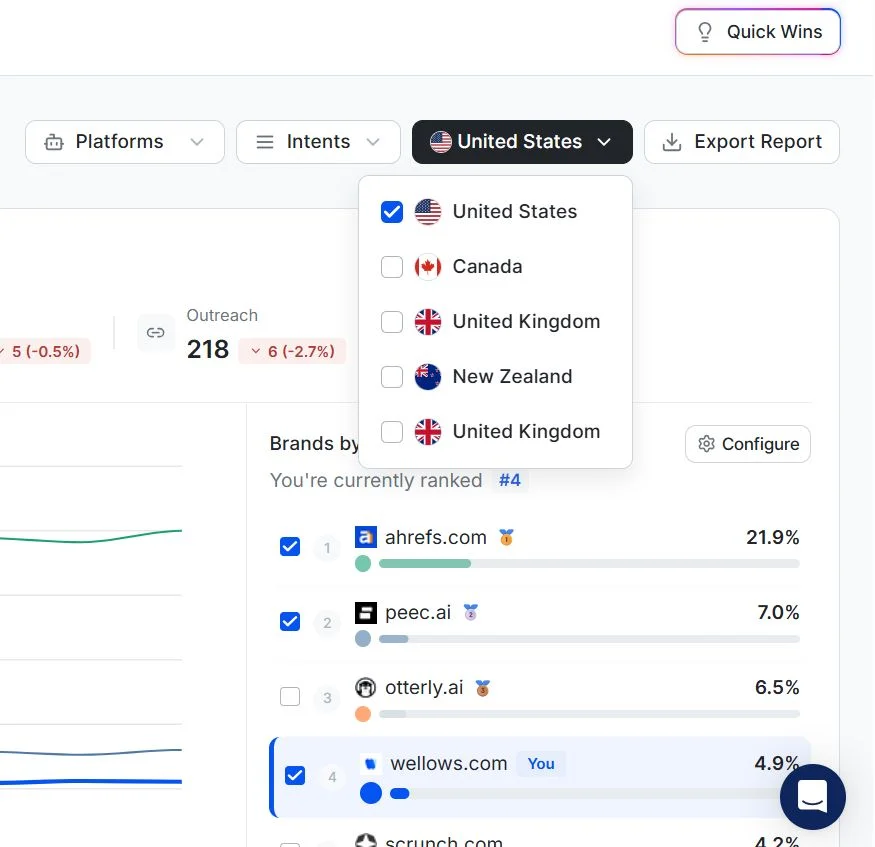875x847 pixels.
Task: Click the wellows.com brand name
Action: (x=449, y=763)
